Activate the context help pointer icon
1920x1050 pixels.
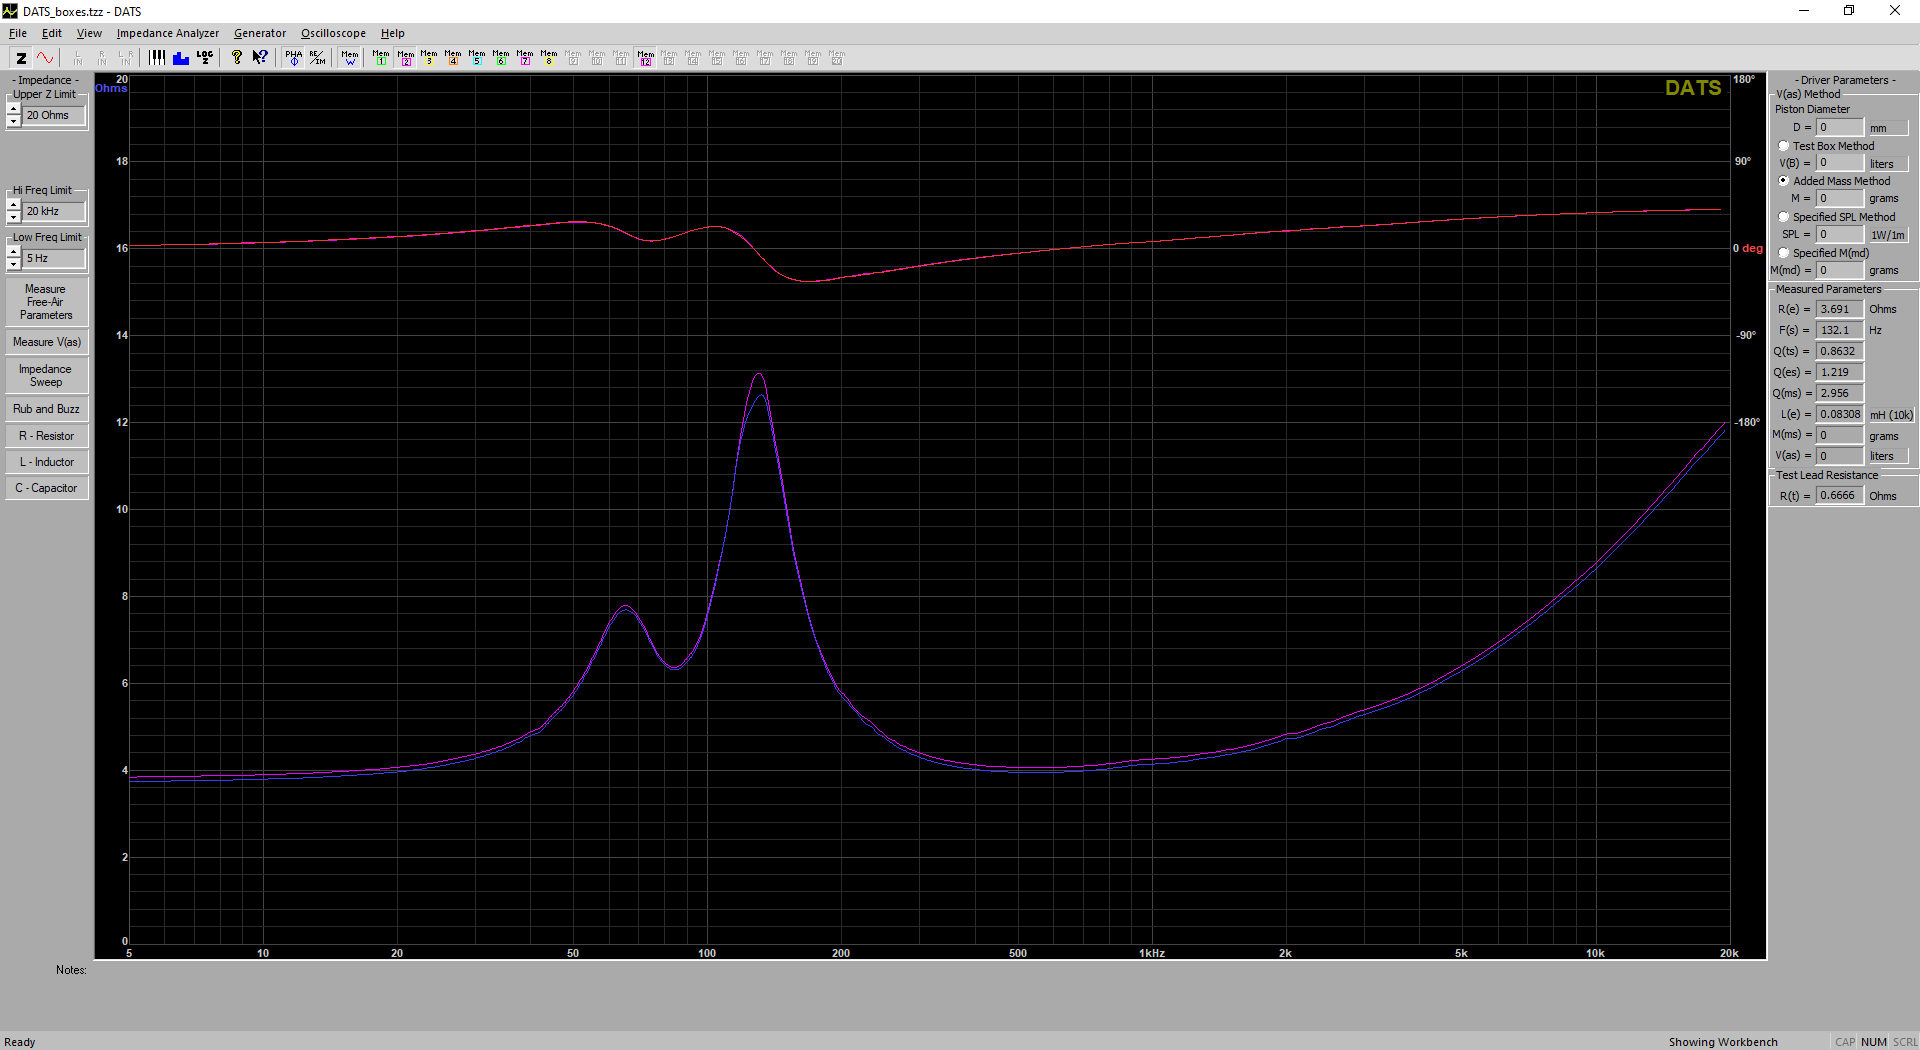click(260, 58)
